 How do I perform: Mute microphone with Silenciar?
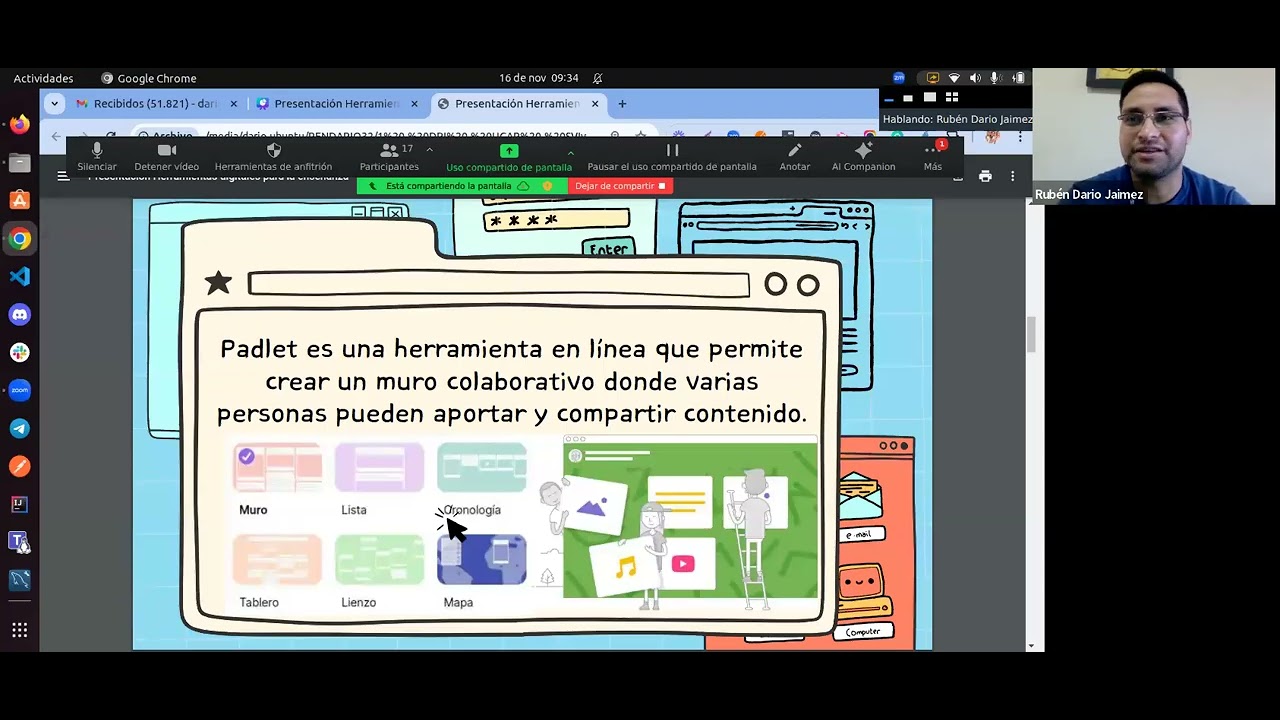click(x=97, y=157)
